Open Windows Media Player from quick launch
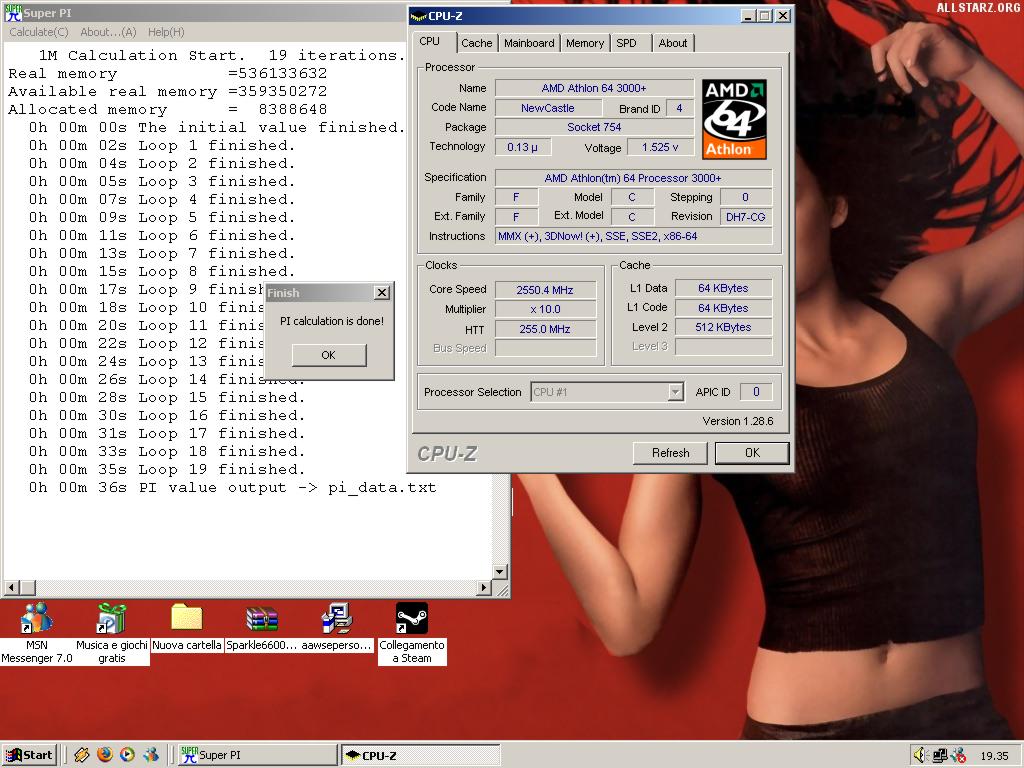Screen dimensions: 1024x768 (127, 755)
